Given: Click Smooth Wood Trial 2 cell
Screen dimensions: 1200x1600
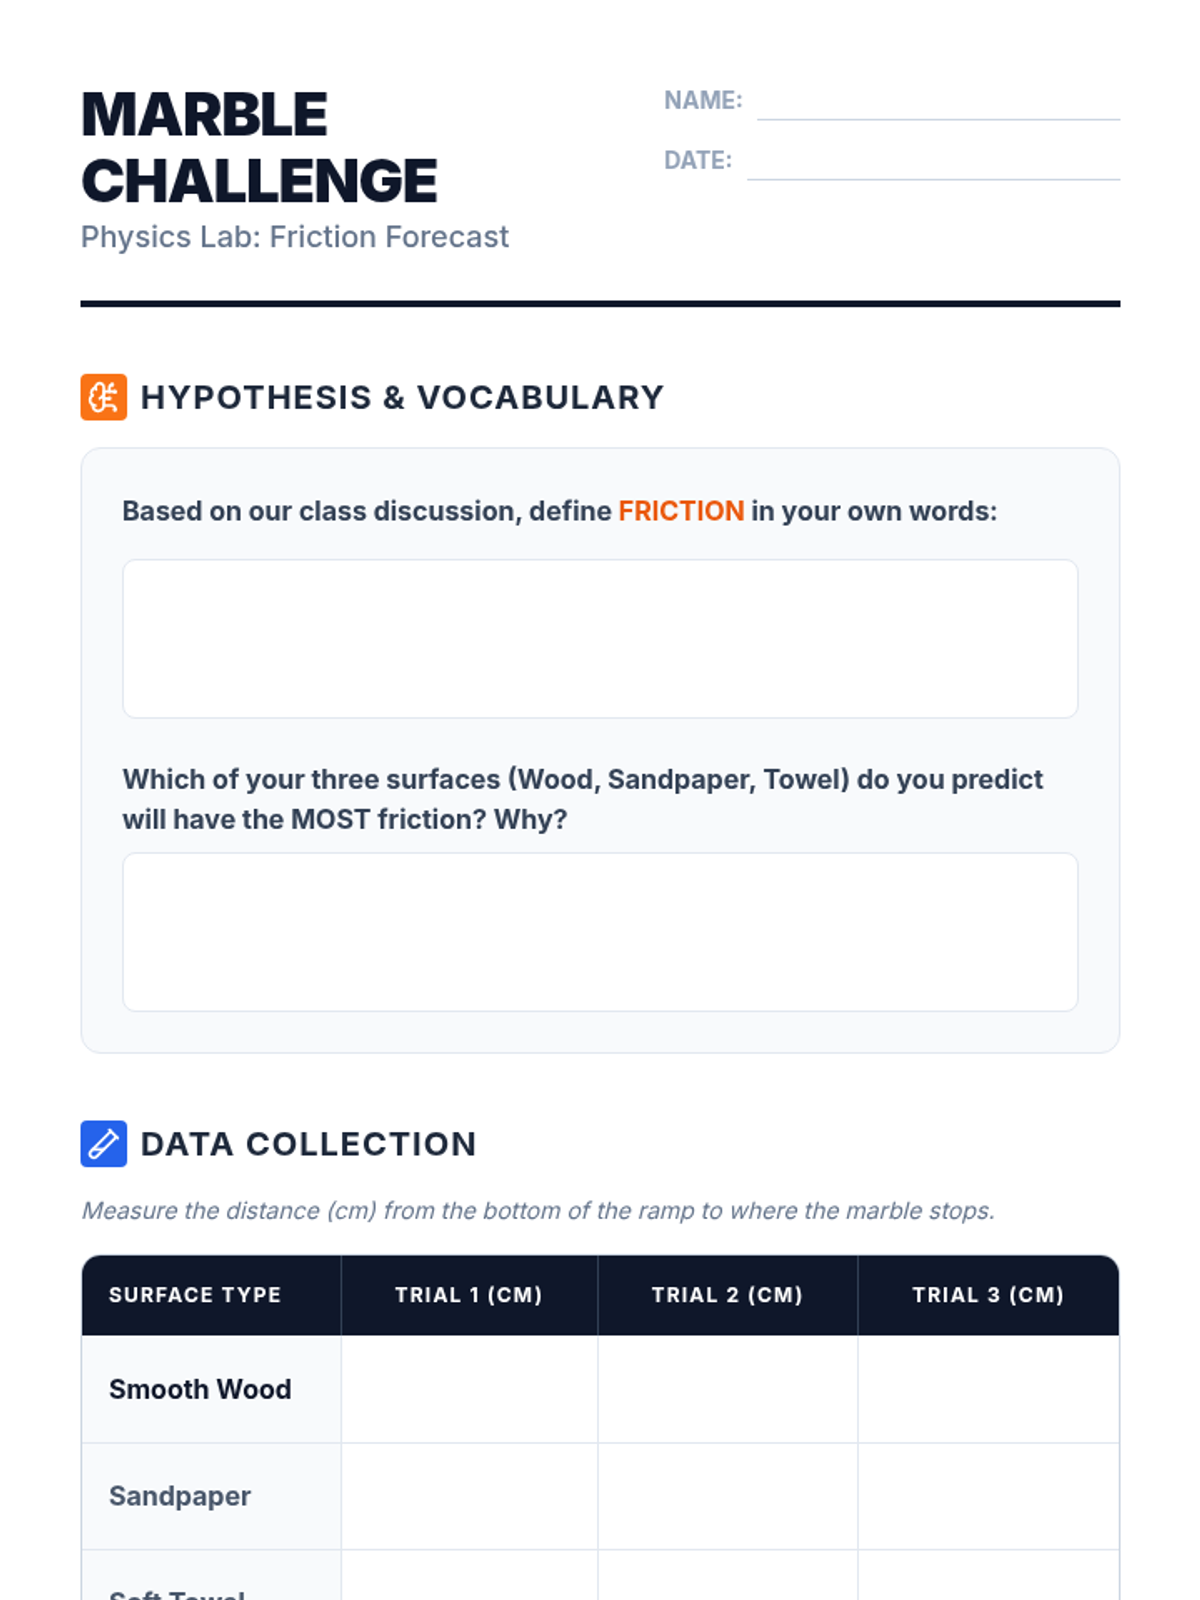Looking at the screenshot, I should (727, 1389).
